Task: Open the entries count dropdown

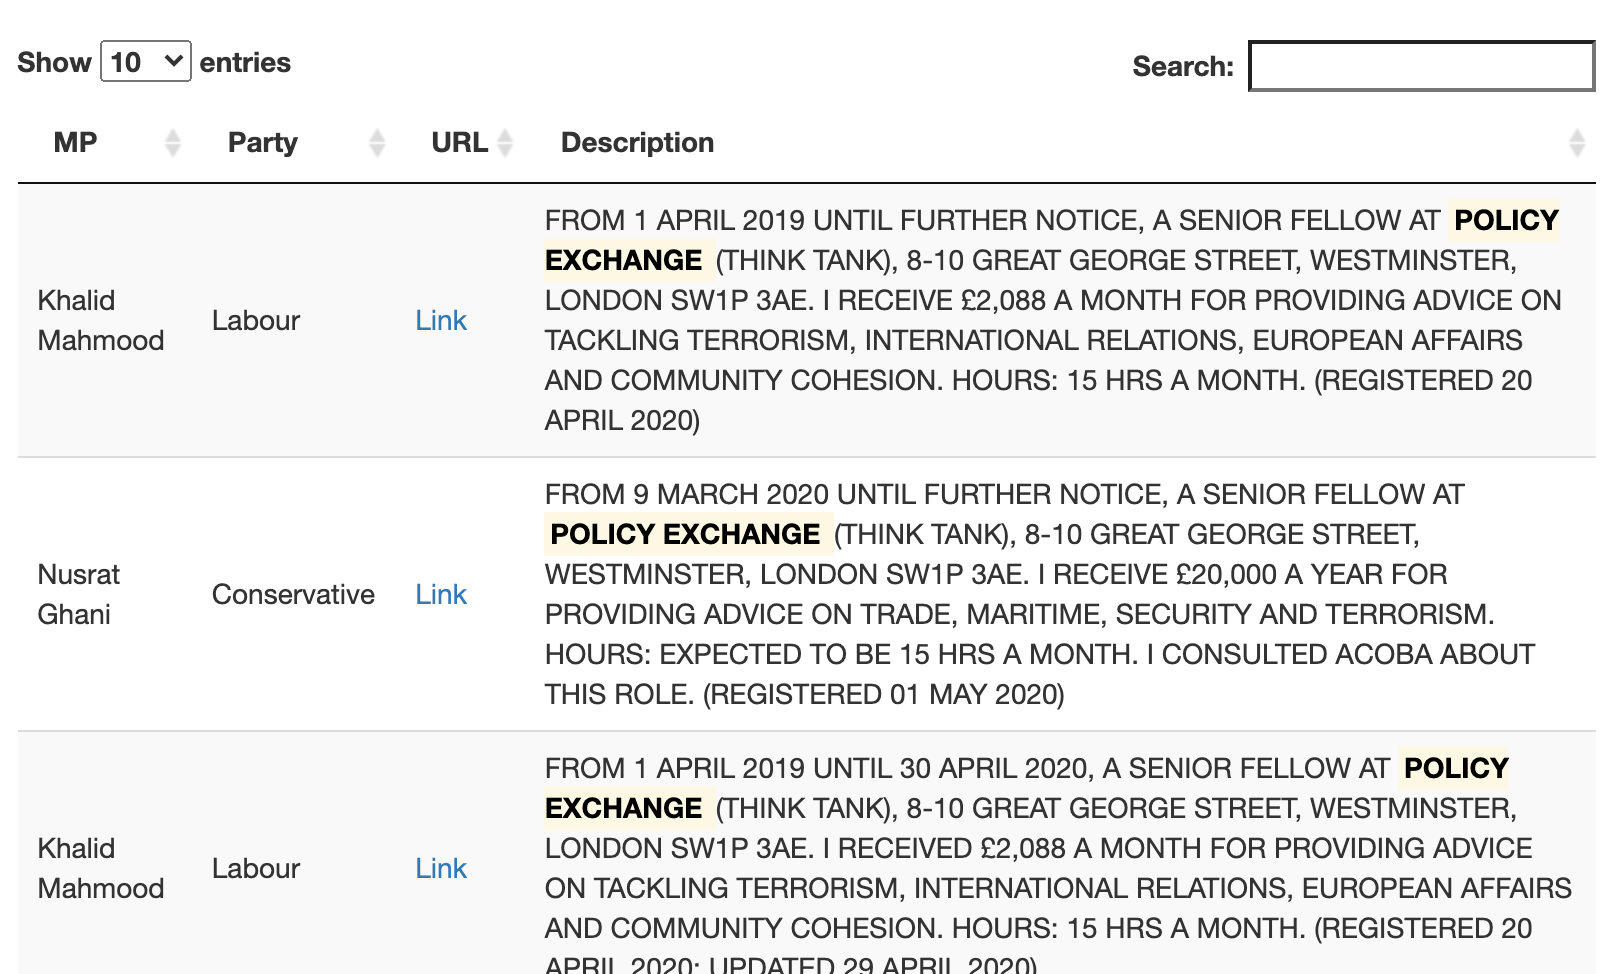Action: [145, 62]
